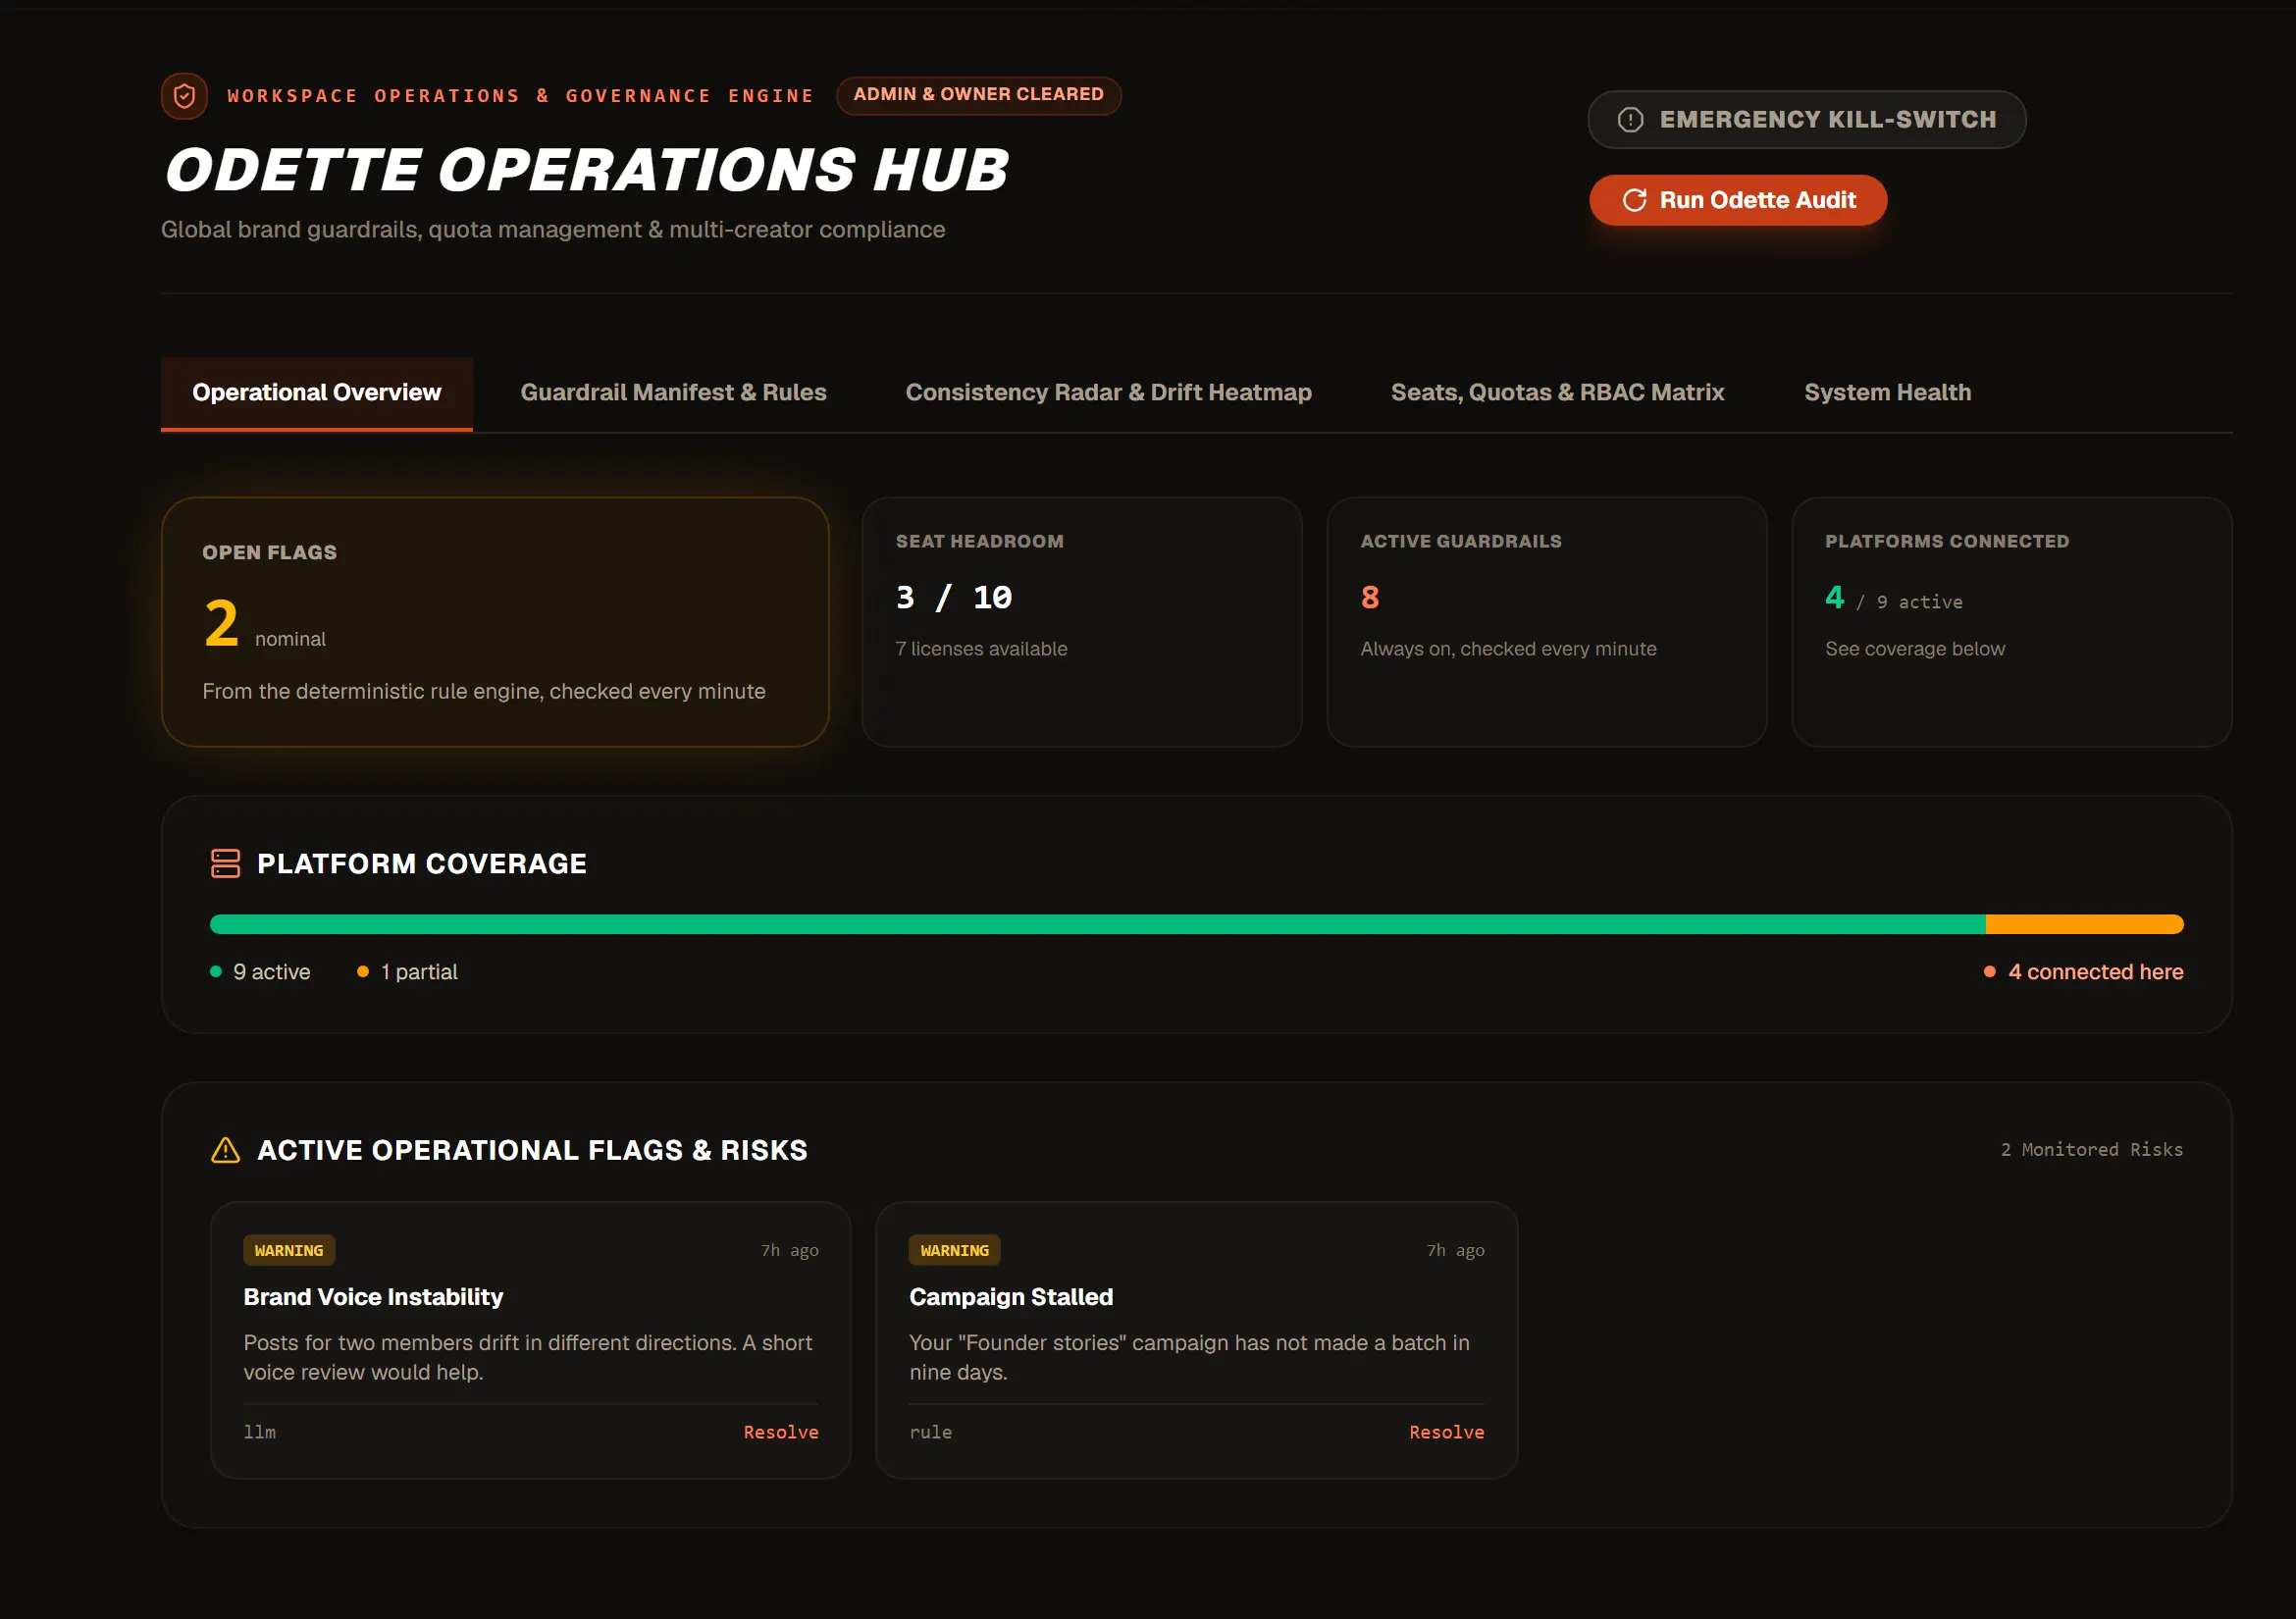Click the Admin & Owner Cleared badge
Viewport: 2296px width, 1619px height.
click(x=978, y=95)
